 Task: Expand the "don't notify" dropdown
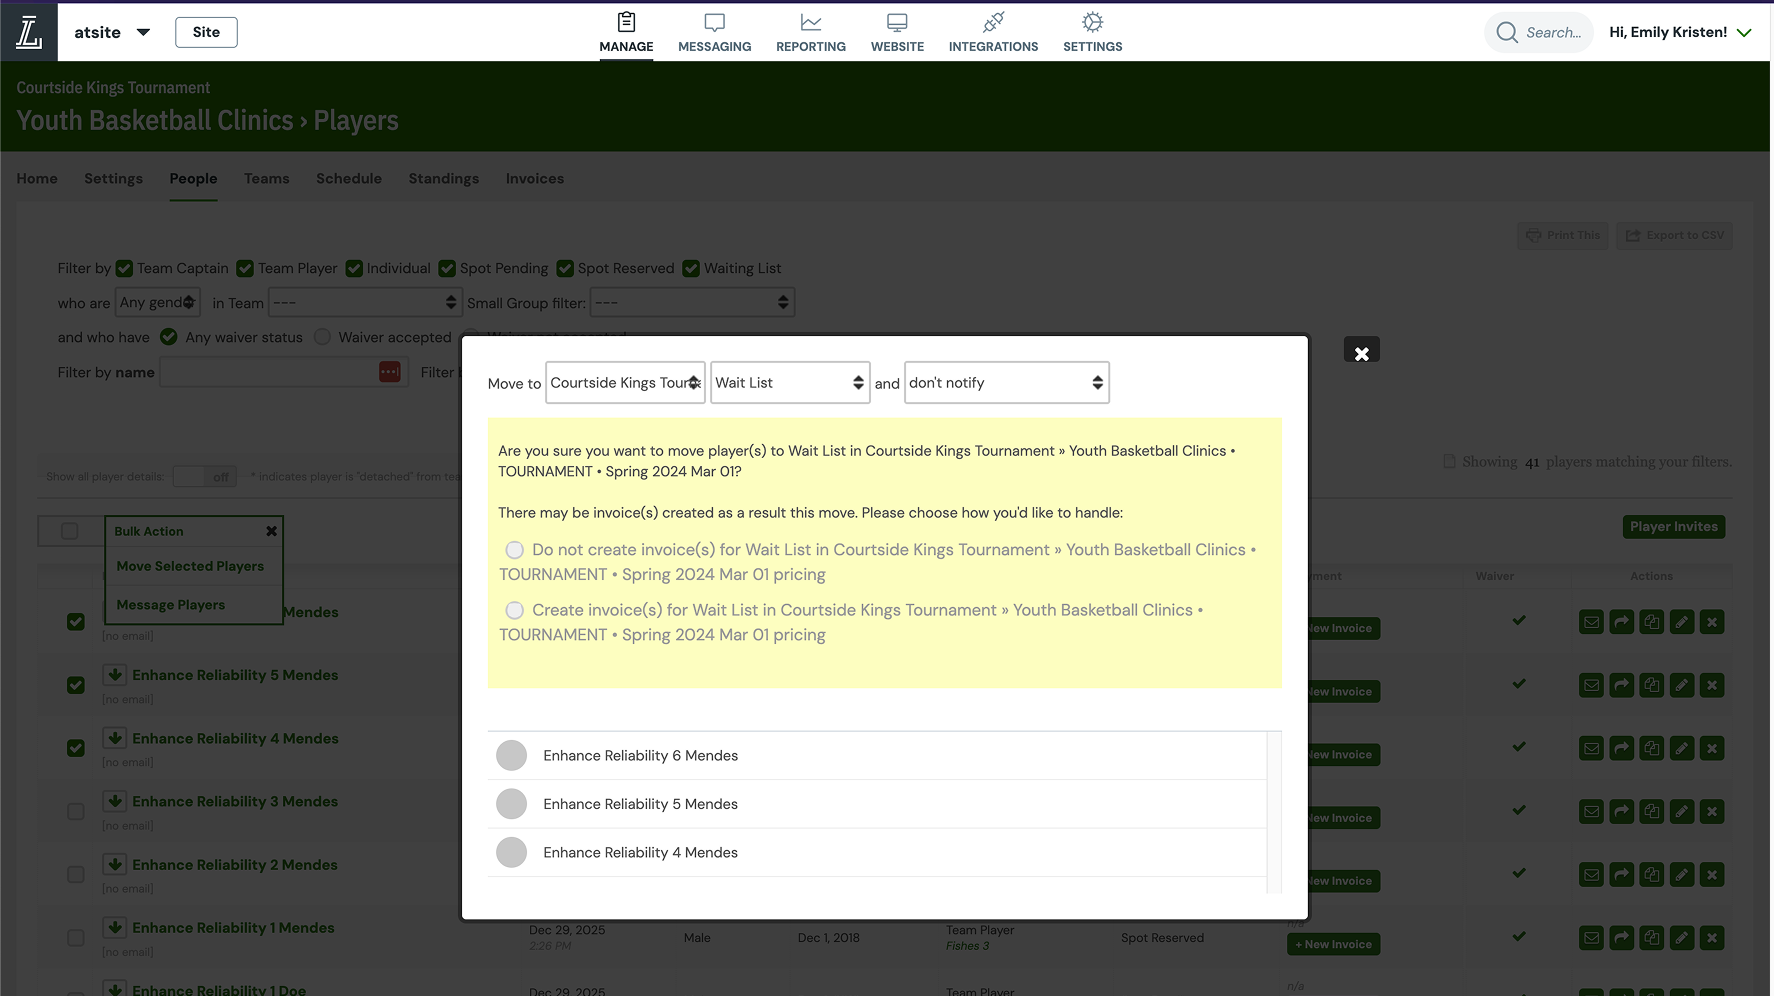pyautogui.click(x=1006, y=383)
